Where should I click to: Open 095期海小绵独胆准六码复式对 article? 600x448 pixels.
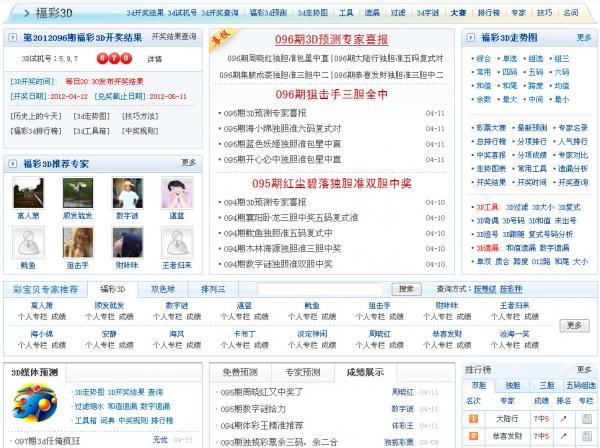click(282, 129)
